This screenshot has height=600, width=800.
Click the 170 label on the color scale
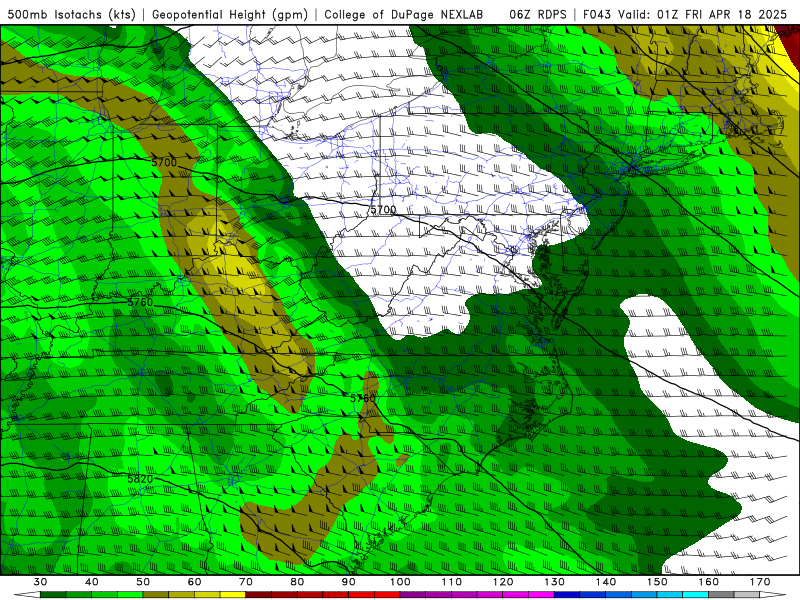pos(760,582)
